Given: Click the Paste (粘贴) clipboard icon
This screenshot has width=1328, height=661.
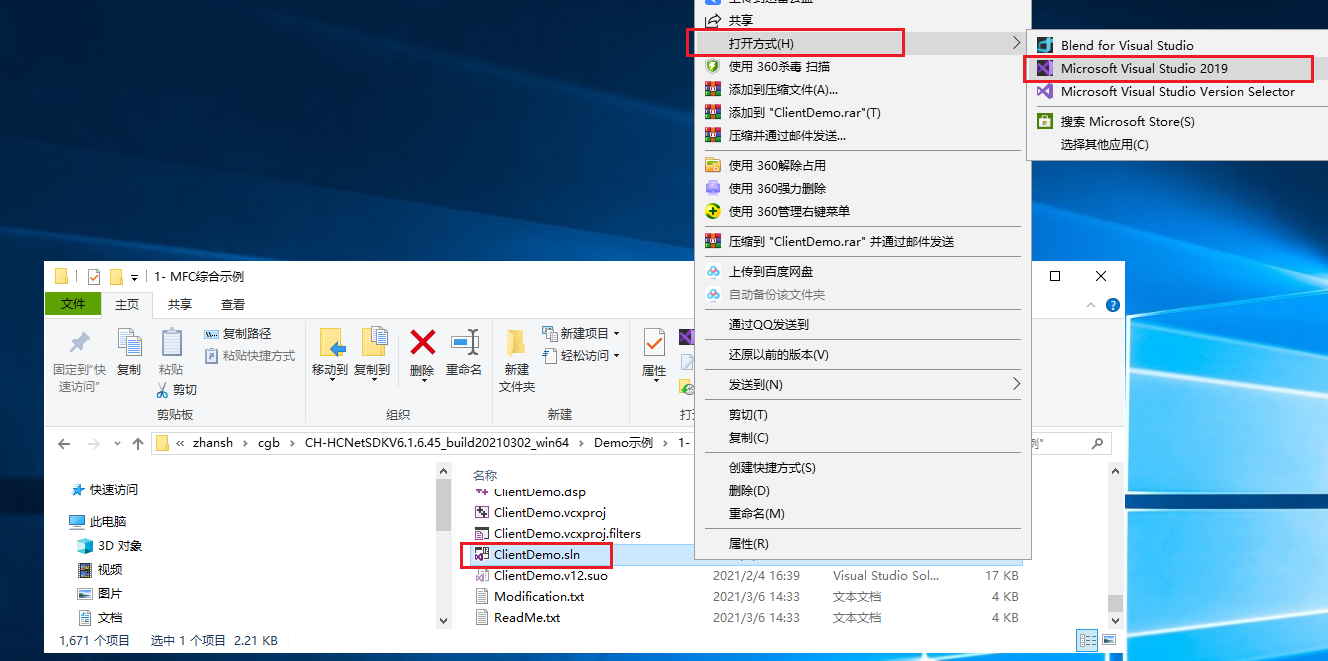Looking at the screenshot, I should pos(171,344).
